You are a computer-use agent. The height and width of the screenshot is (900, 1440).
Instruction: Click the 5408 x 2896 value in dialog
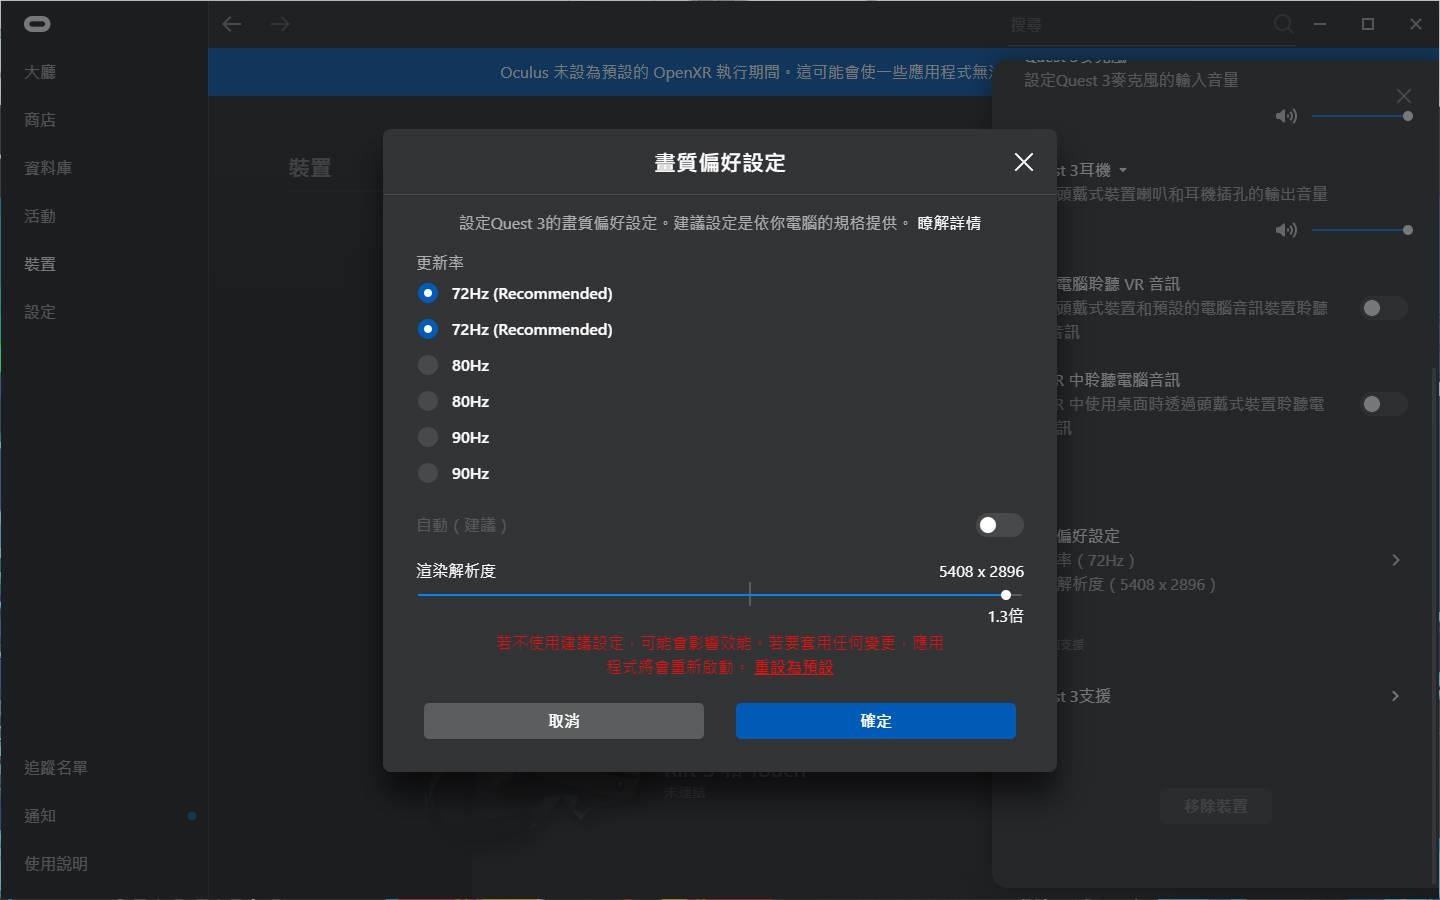coord(981,571)
